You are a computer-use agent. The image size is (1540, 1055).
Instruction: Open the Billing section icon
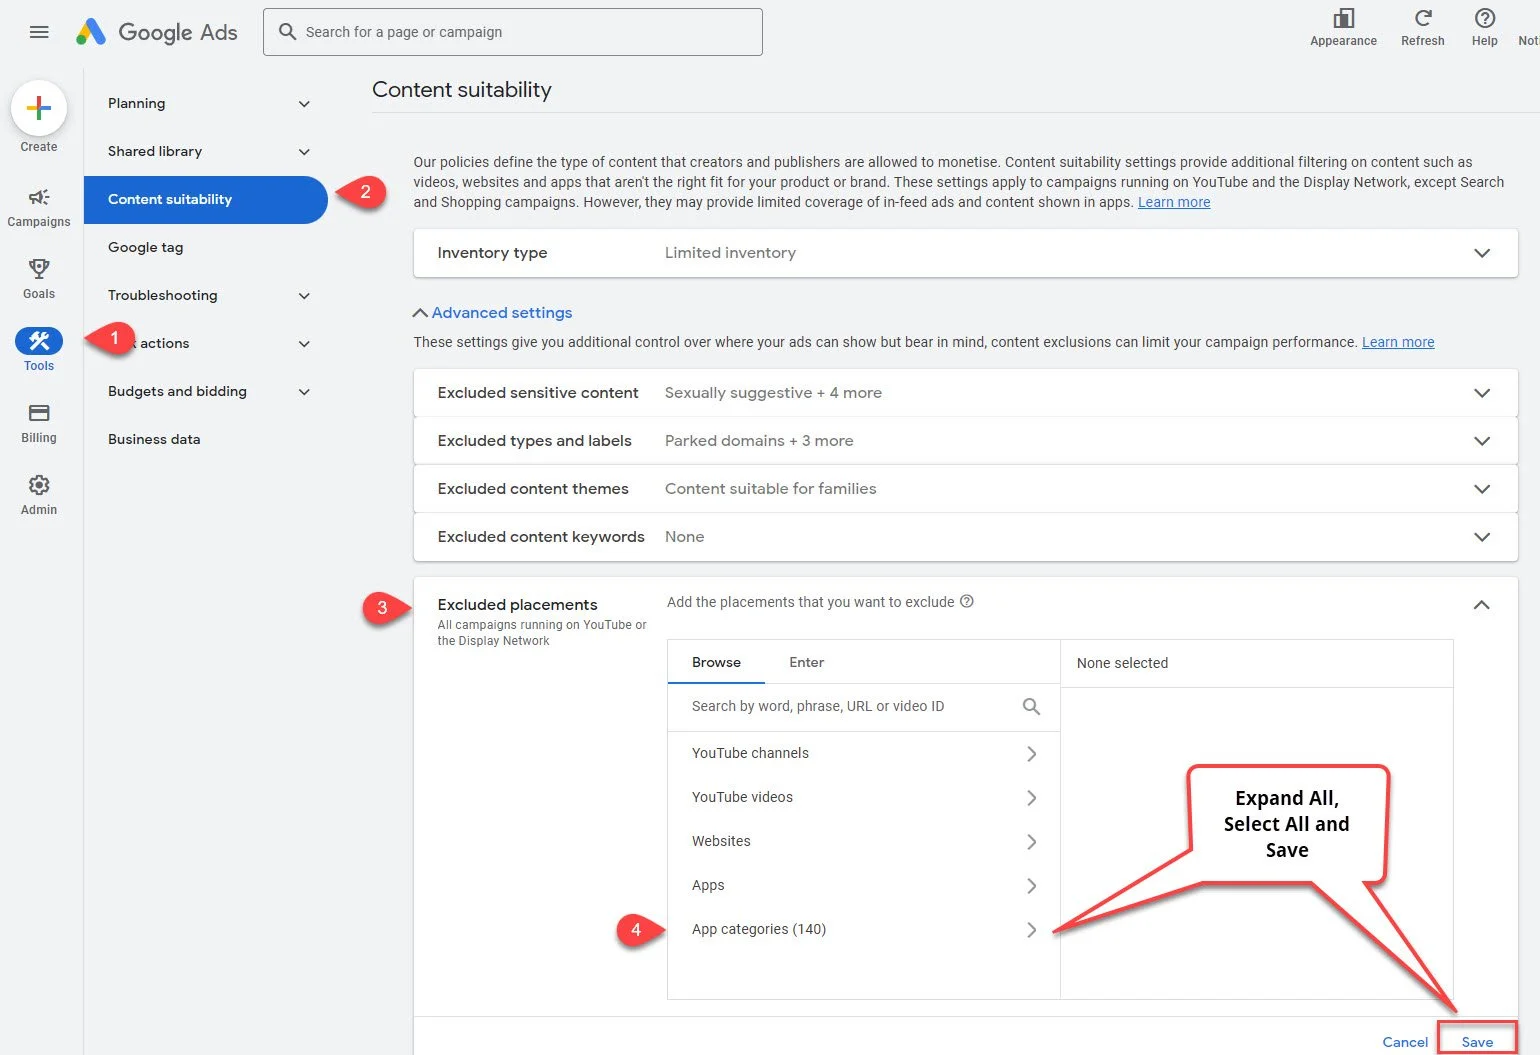pos(38,412)
